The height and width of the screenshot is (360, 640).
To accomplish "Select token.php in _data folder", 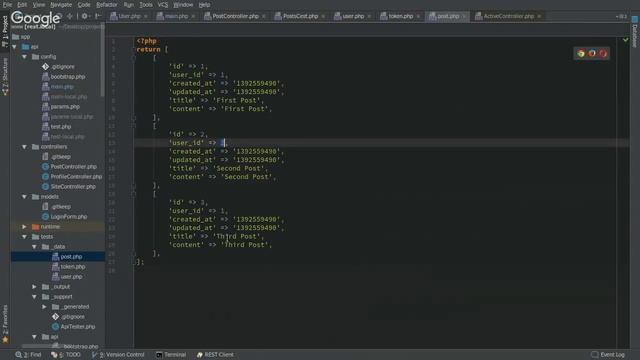I will (69, 267).
